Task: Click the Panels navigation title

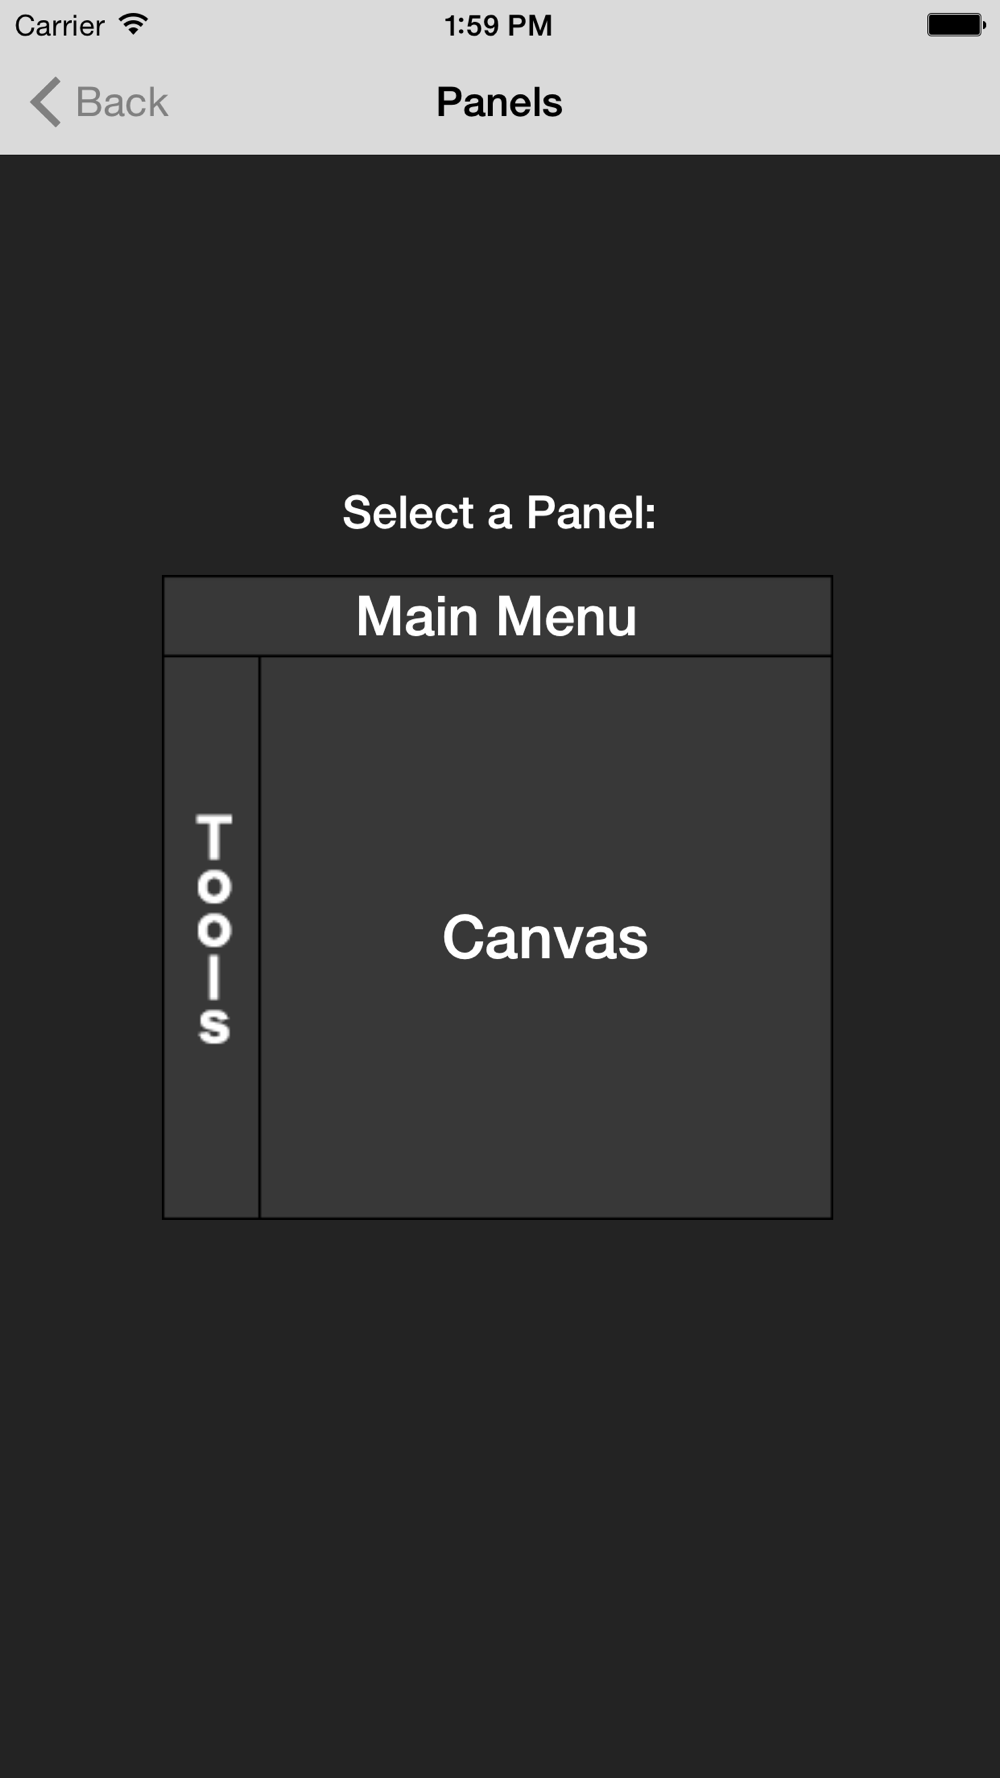Action: tap(499, 102)
